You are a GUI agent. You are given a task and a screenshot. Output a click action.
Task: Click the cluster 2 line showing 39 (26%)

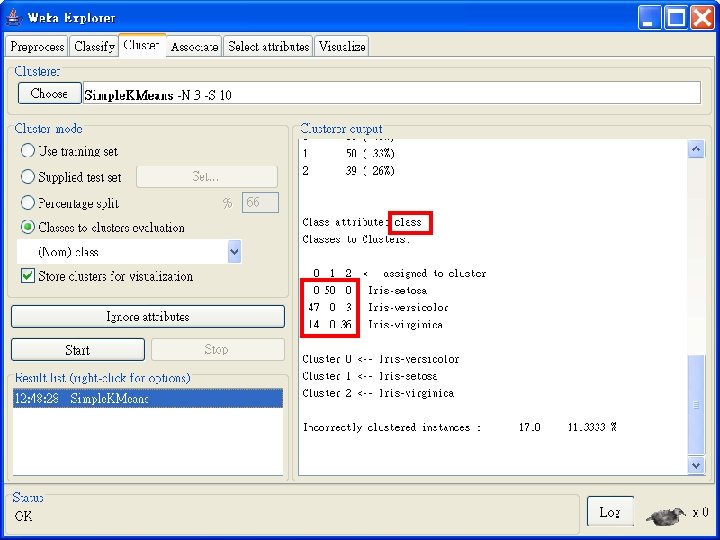(349, 171)
